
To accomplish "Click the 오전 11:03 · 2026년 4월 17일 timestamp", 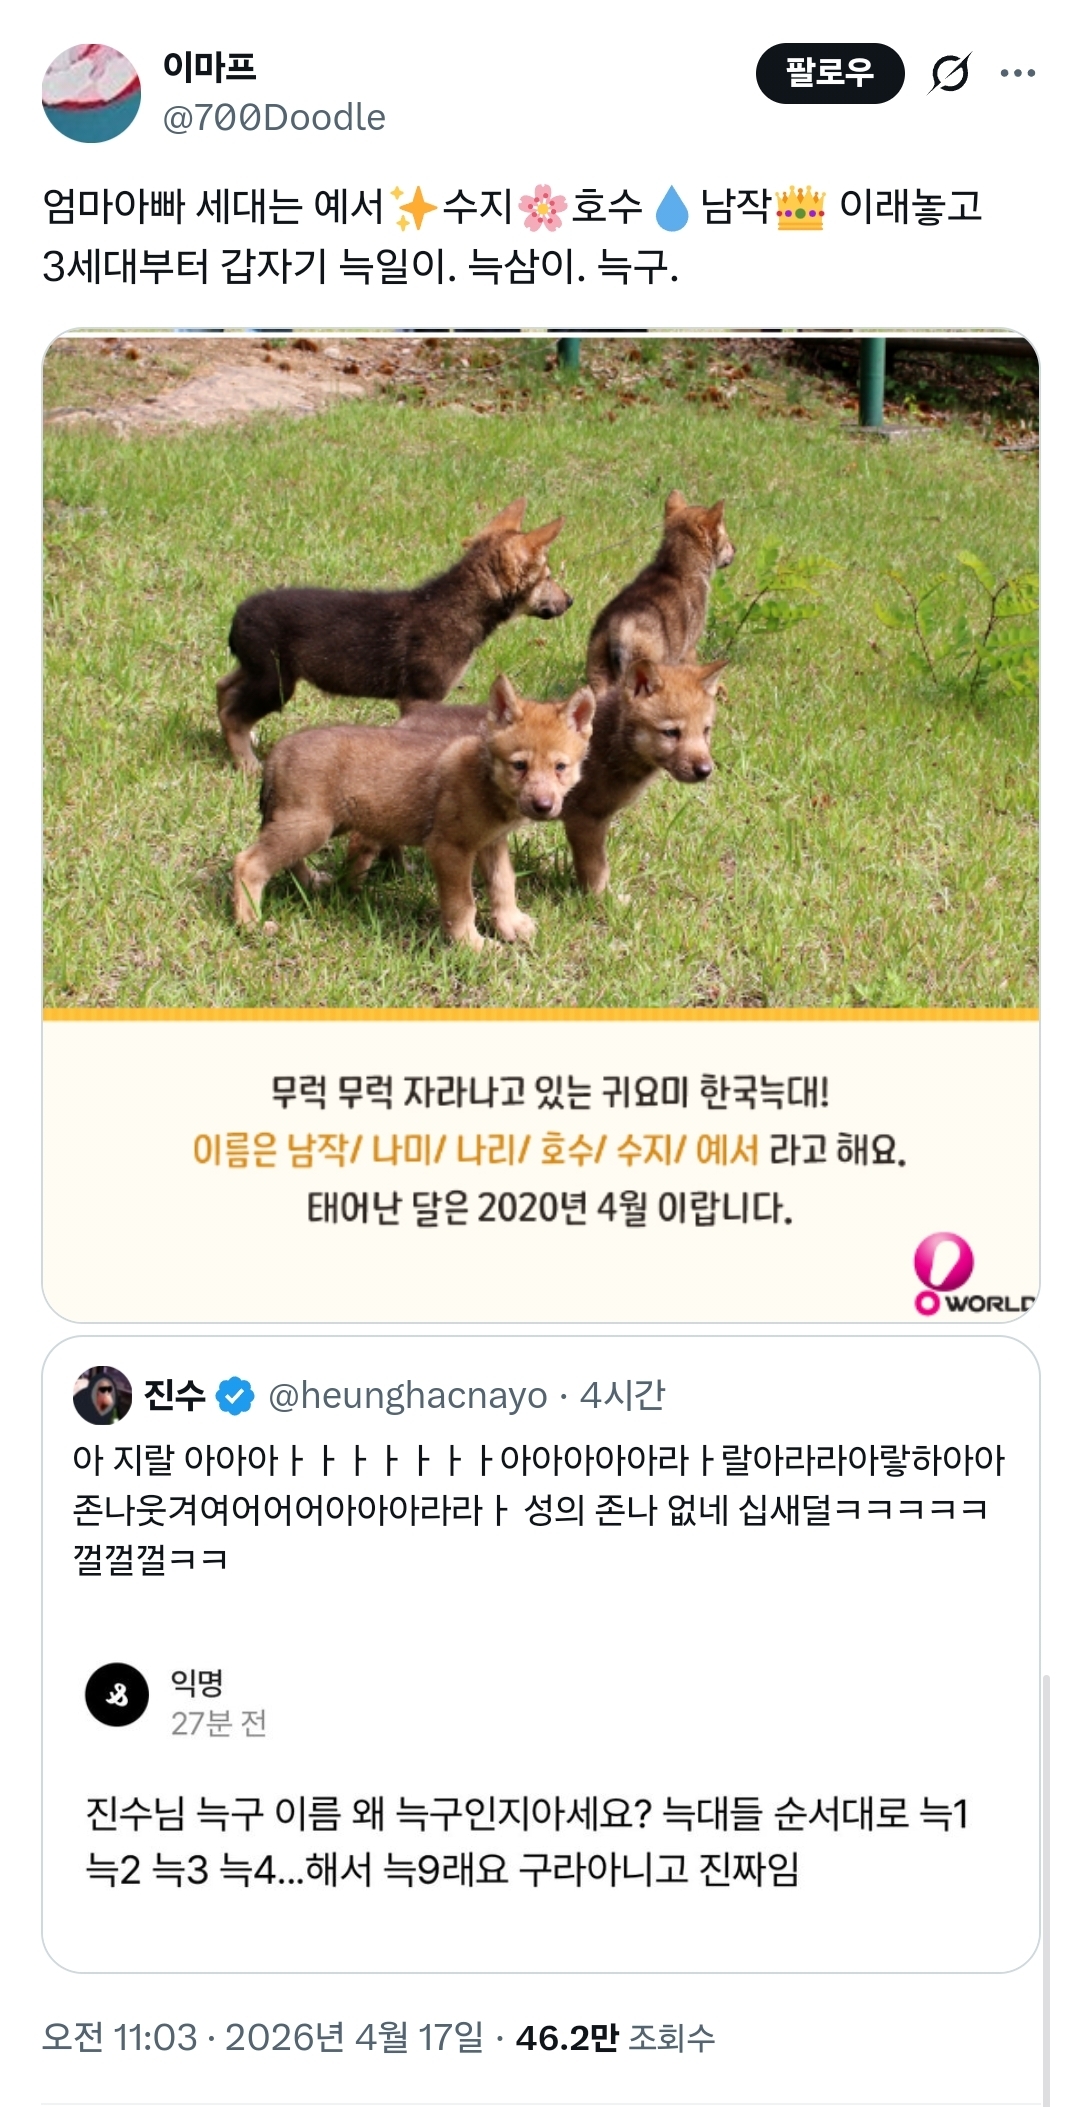I will click(263, 2037).
